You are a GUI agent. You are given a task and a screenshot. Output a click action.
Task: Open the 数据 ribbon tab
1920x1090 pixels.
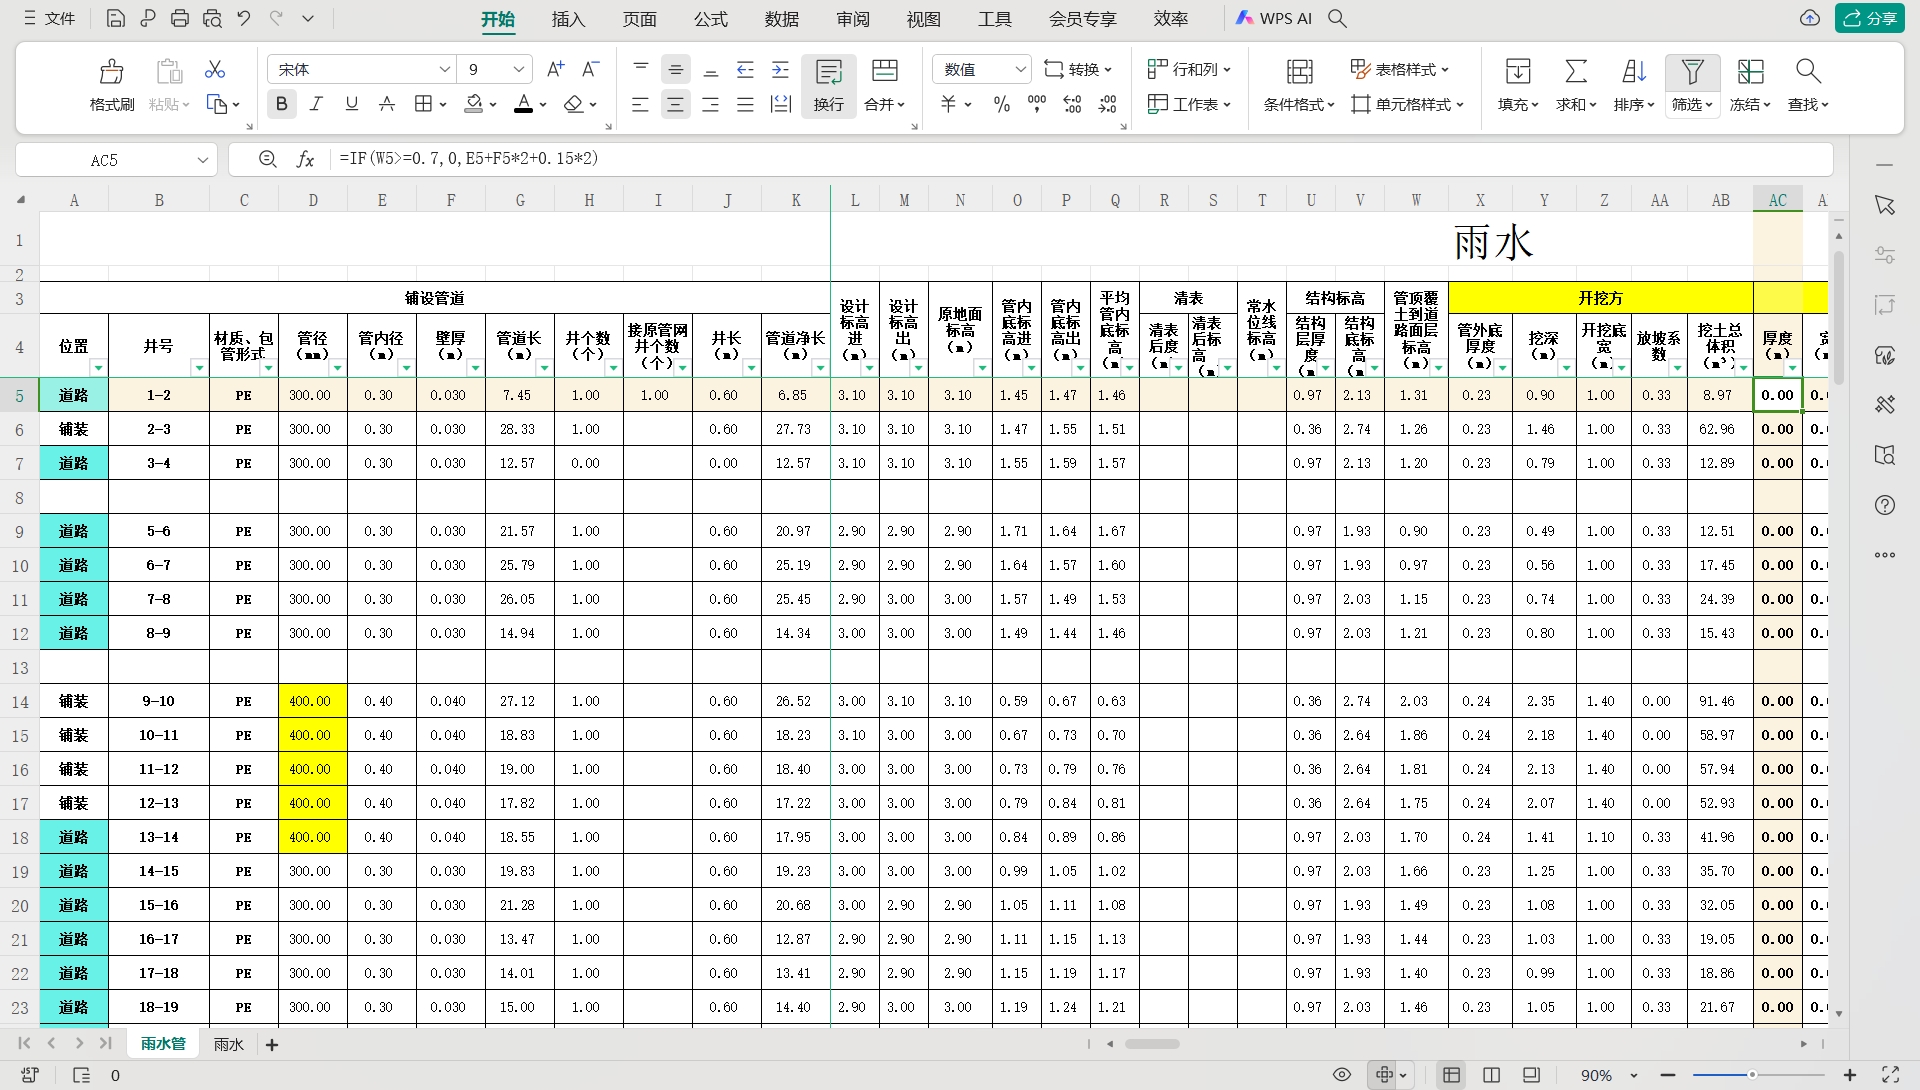pyautogui.click(x=782, y=19)
